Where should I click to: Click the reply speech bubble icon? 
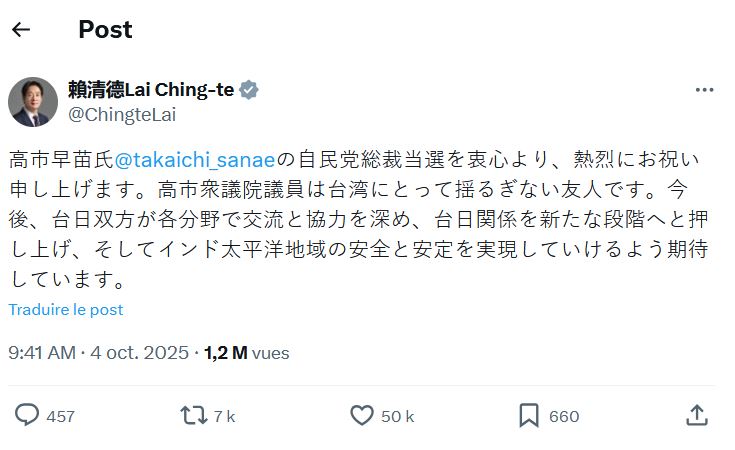(27, 415)
